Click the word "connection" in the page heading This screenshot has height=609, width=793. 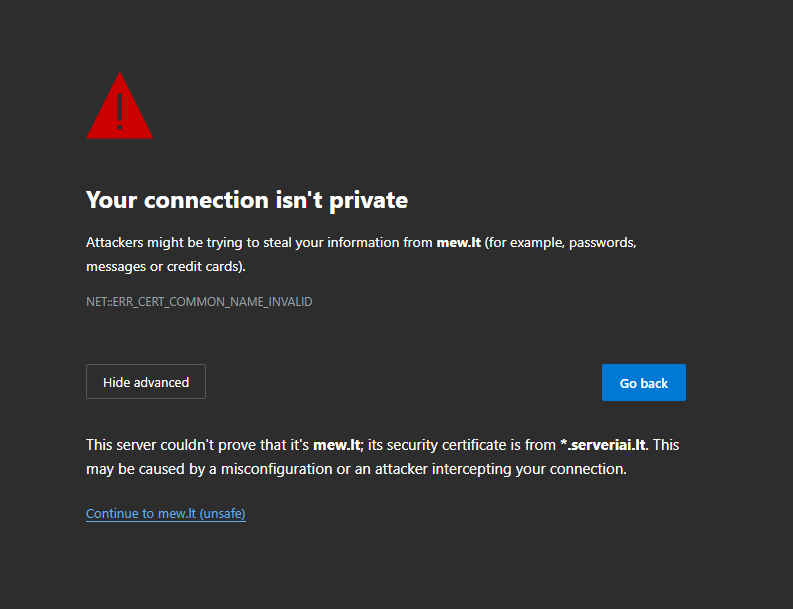click(x=206, y=200)
